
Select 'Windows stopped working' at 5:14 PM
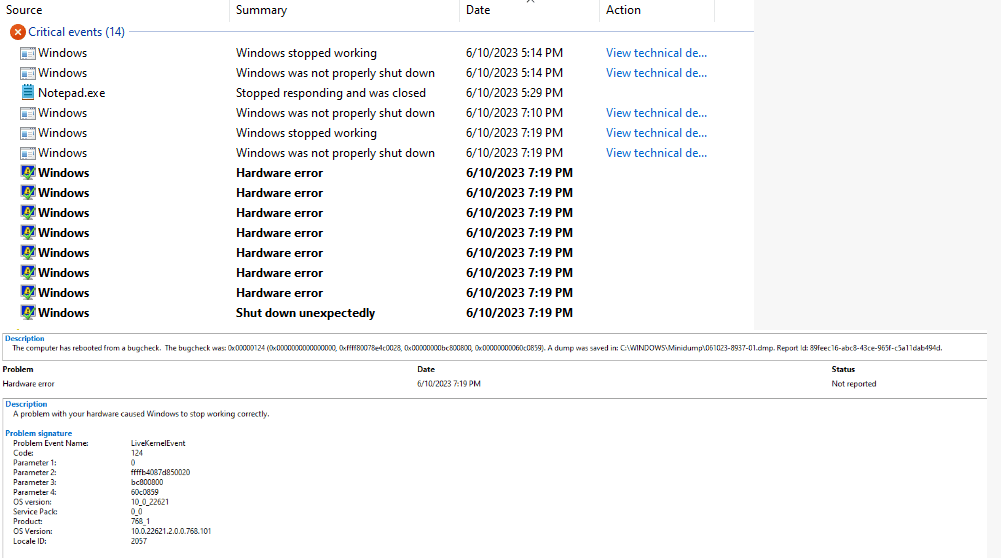pyautogui.click(x=306, y=53)
